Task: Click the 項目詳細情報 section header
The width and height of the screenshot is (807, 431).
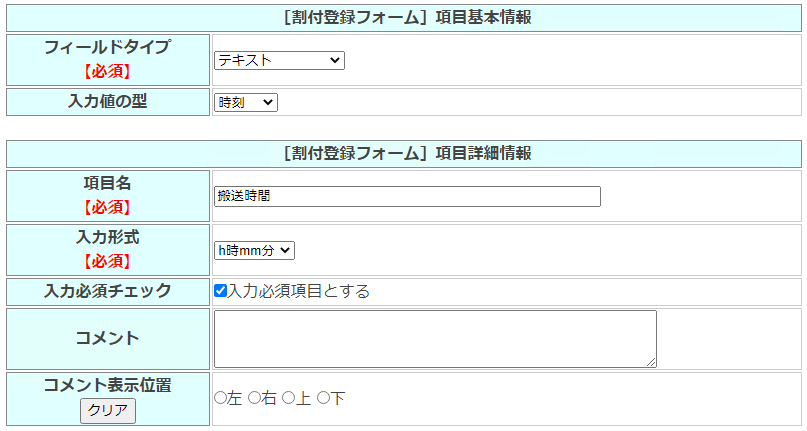Action: (x=404, y=153)
